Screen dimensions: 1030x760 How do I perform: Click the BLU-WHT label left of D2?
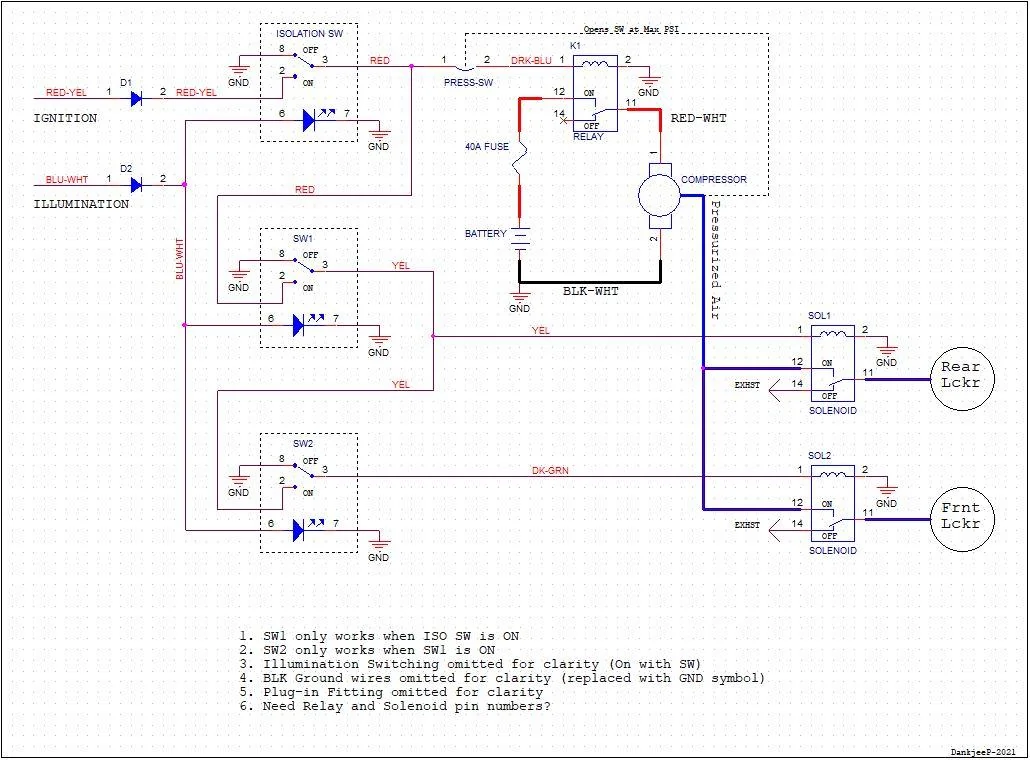(67, 179)
